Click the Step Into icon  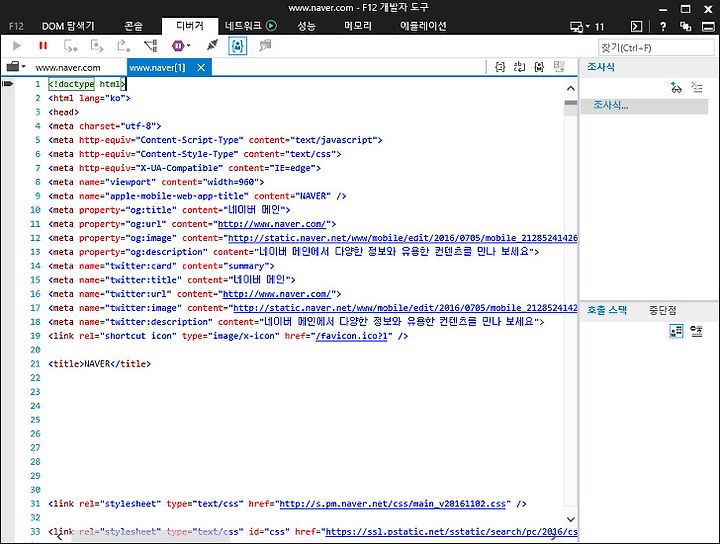(70, 45)
